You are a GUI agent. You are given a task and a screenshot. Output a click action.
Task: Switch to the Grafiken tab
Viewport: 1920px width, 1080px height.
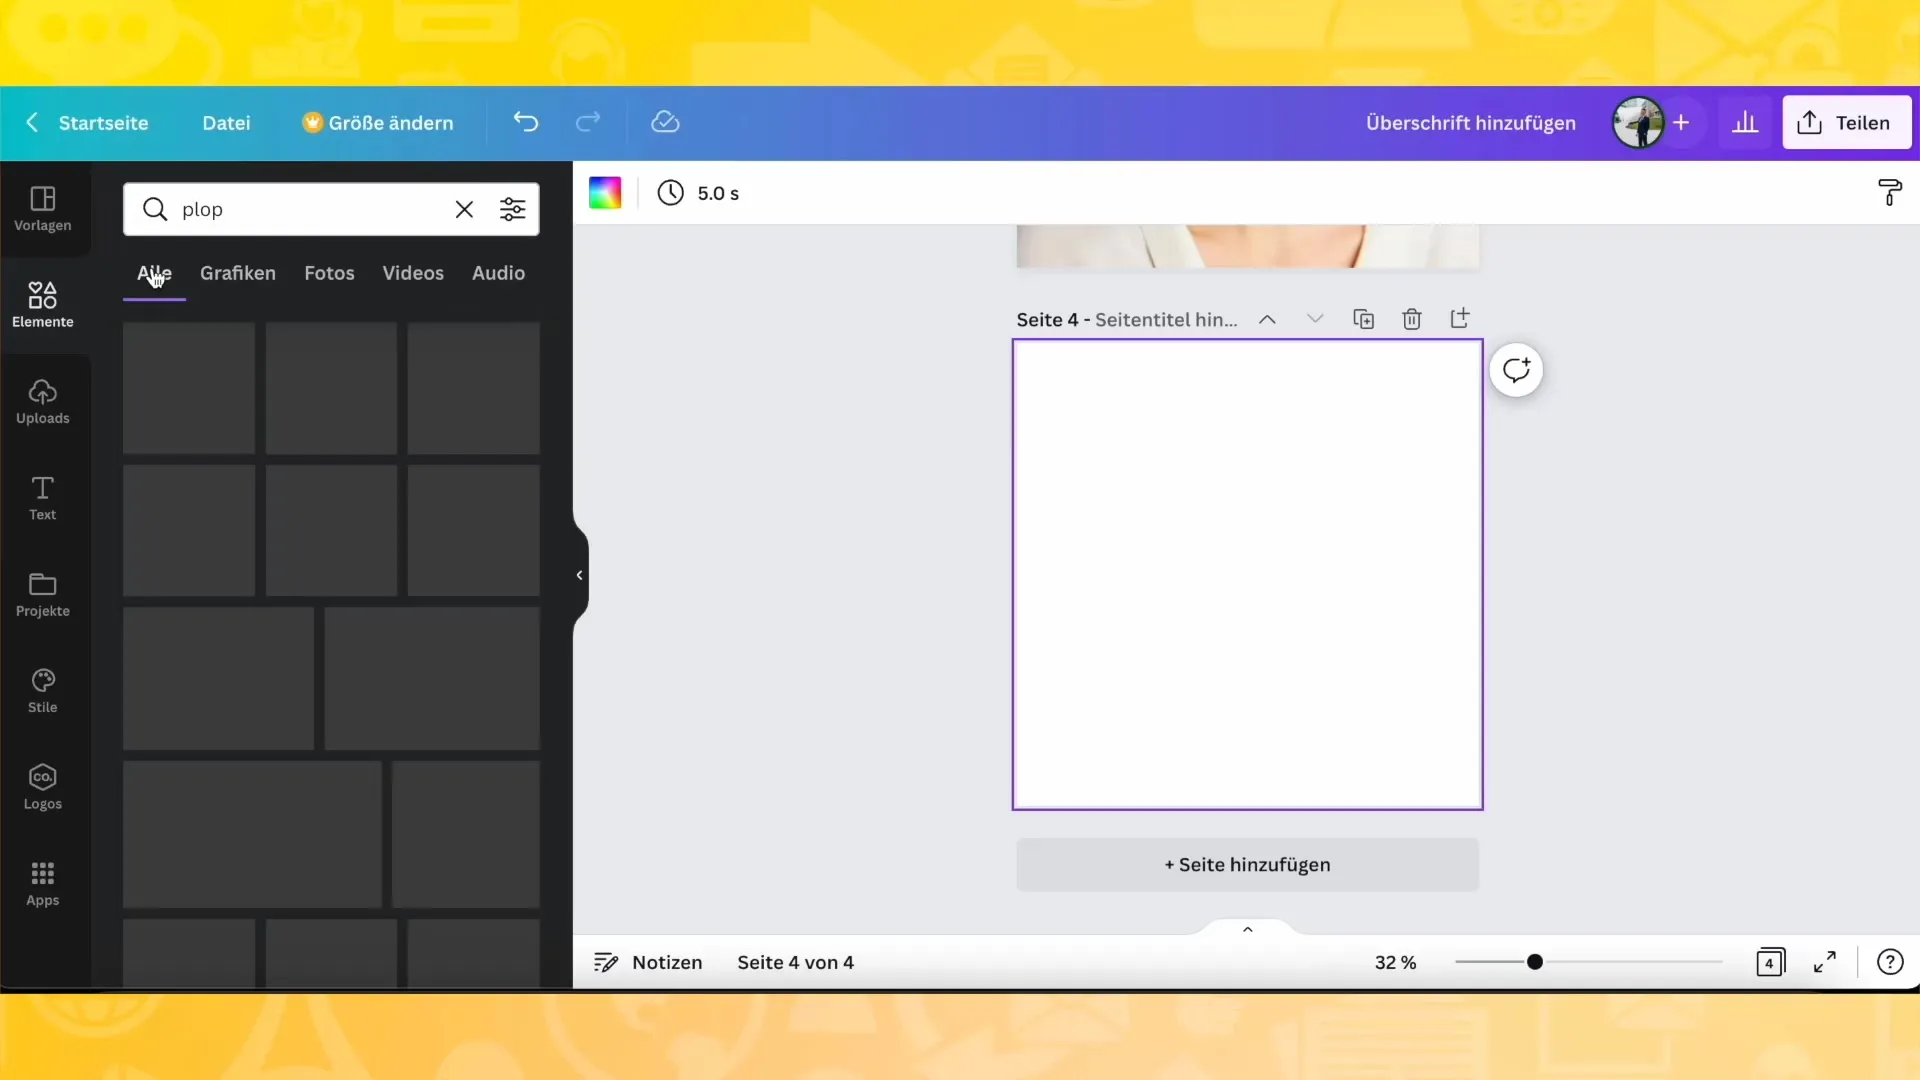238,273
